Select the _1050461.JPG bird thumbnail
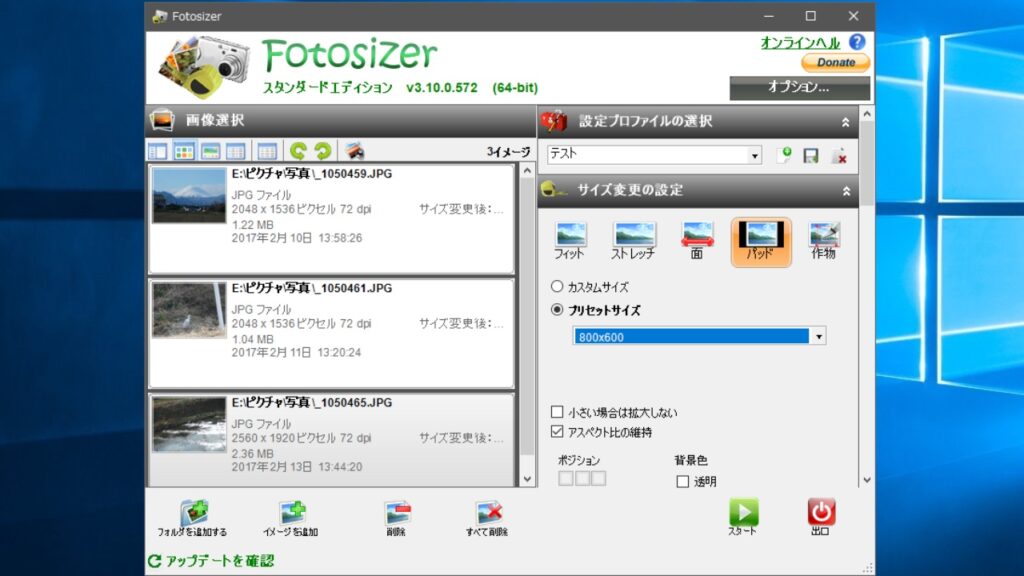The height and width of the screenshot is (576, 1024). tap(189, 310)
